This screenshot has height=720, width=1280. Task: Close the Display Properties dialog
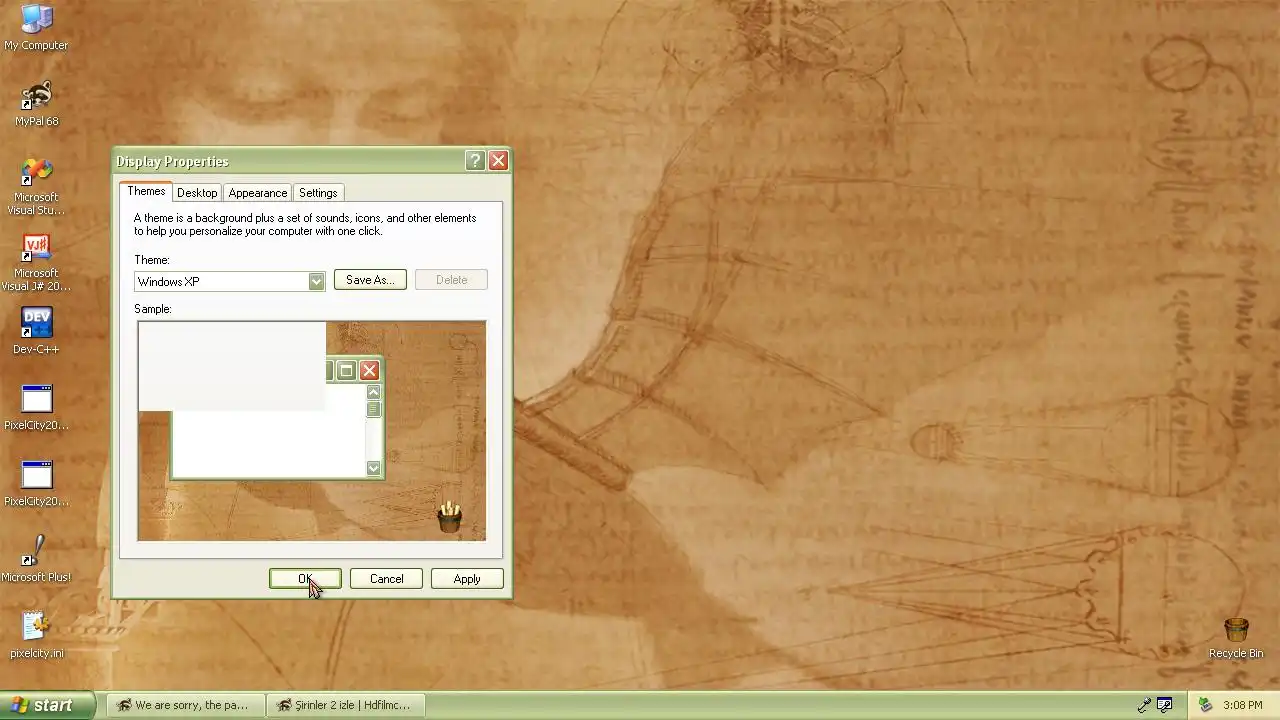498,160
